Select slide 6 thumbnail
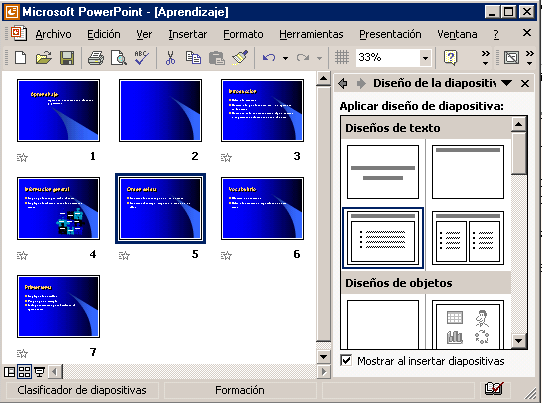This screenshot has height=403, width=542. click(262, 208)
